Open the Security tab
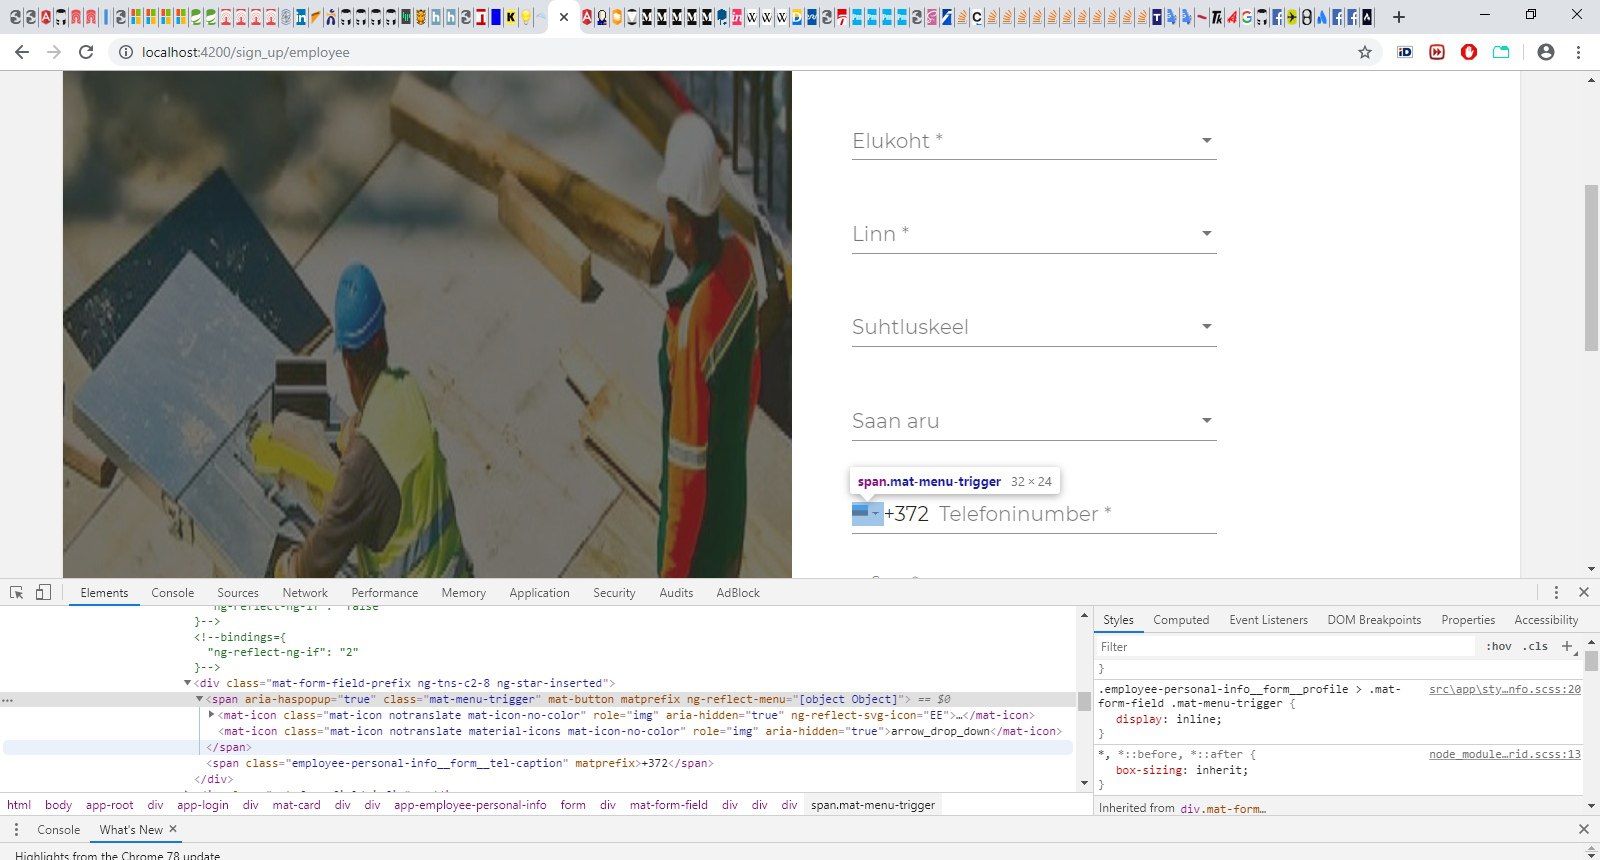Image resolution: width=1600 pixels, height=860 pixels. pos(614,593)
